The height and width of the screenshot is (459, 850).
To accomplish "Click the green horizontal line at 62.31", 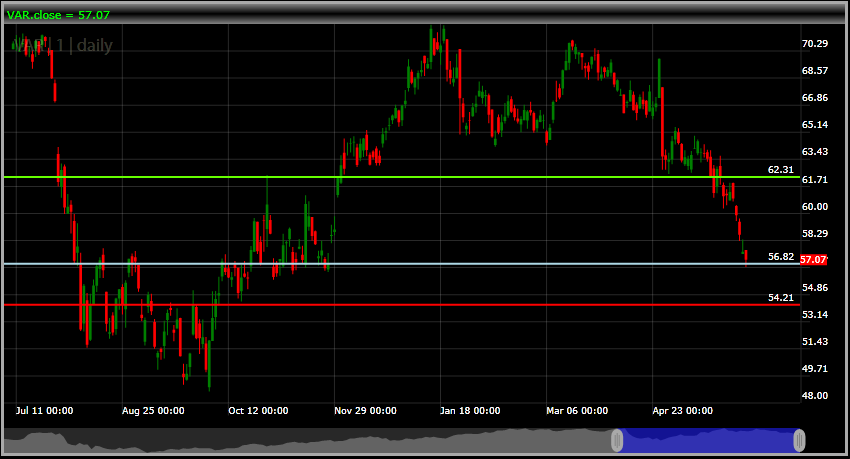I will click(x=400, y=177).
